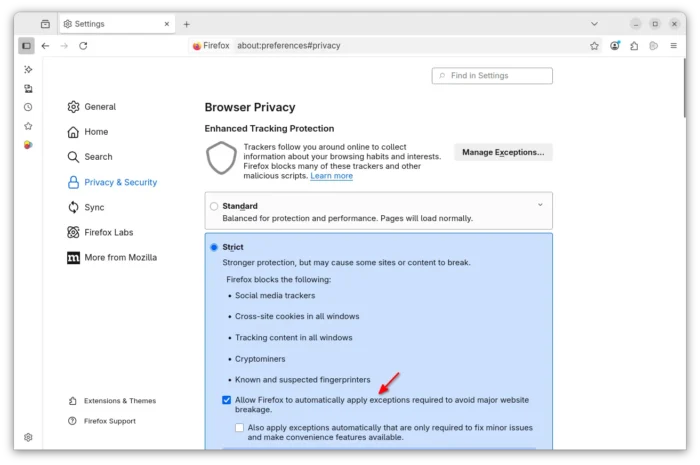Open the application hamburger menu

click(673, 46)
